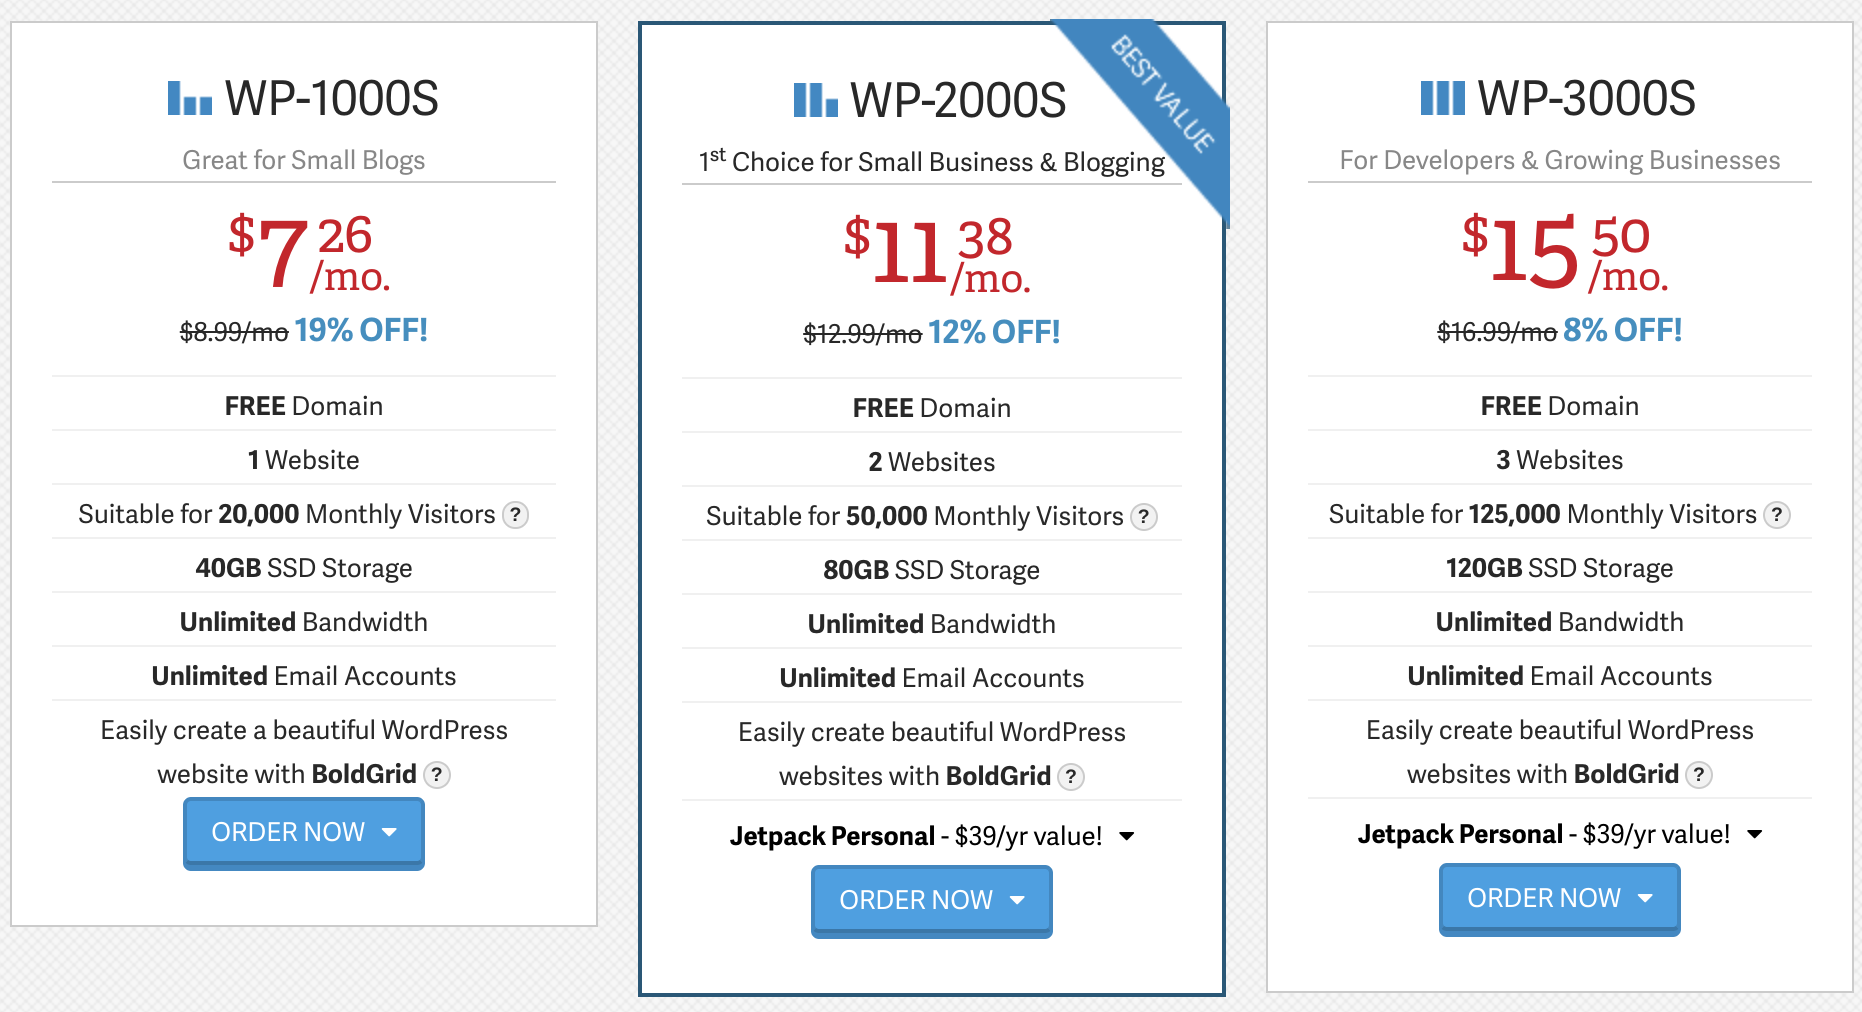Expand Jetpack Personal details in WP-2000S
This screenshot has width=1862, height=1012.
coord(1127,836)
